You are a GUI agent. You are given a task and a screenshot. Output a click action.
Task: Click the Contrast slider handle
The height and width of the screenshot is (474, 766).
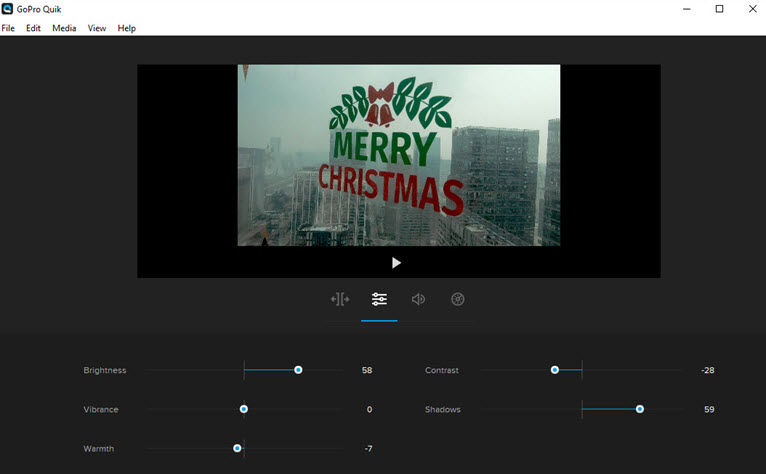(555, 370)
